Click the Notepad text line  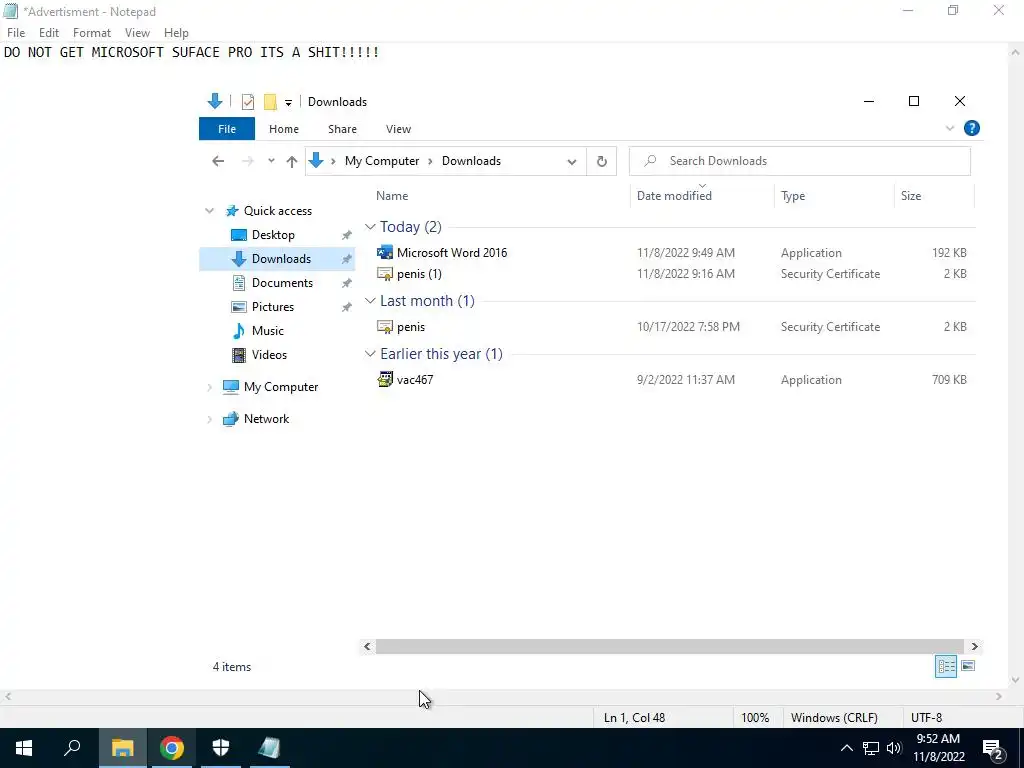coord(191,52)
